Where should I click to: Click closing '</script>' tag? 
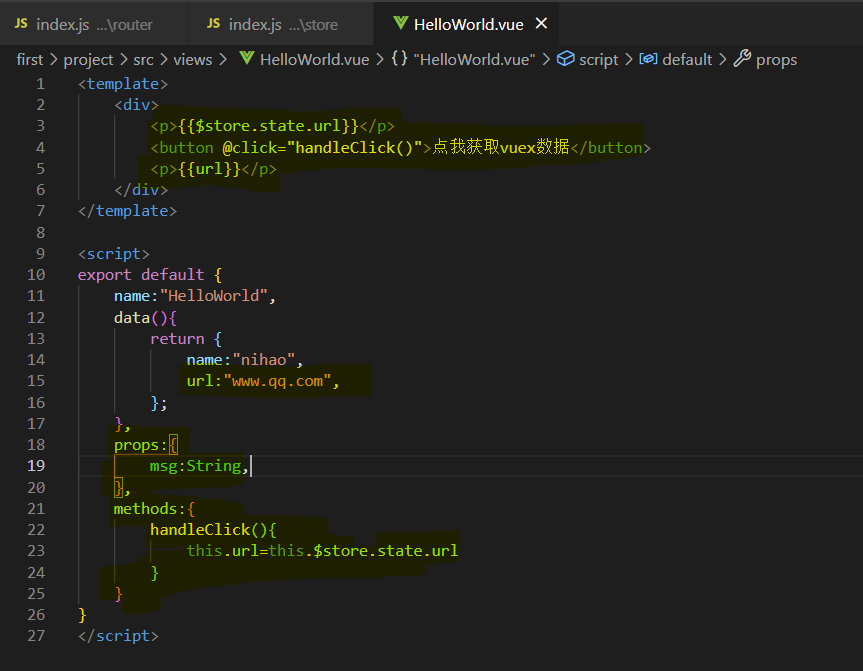coord(118,636)
